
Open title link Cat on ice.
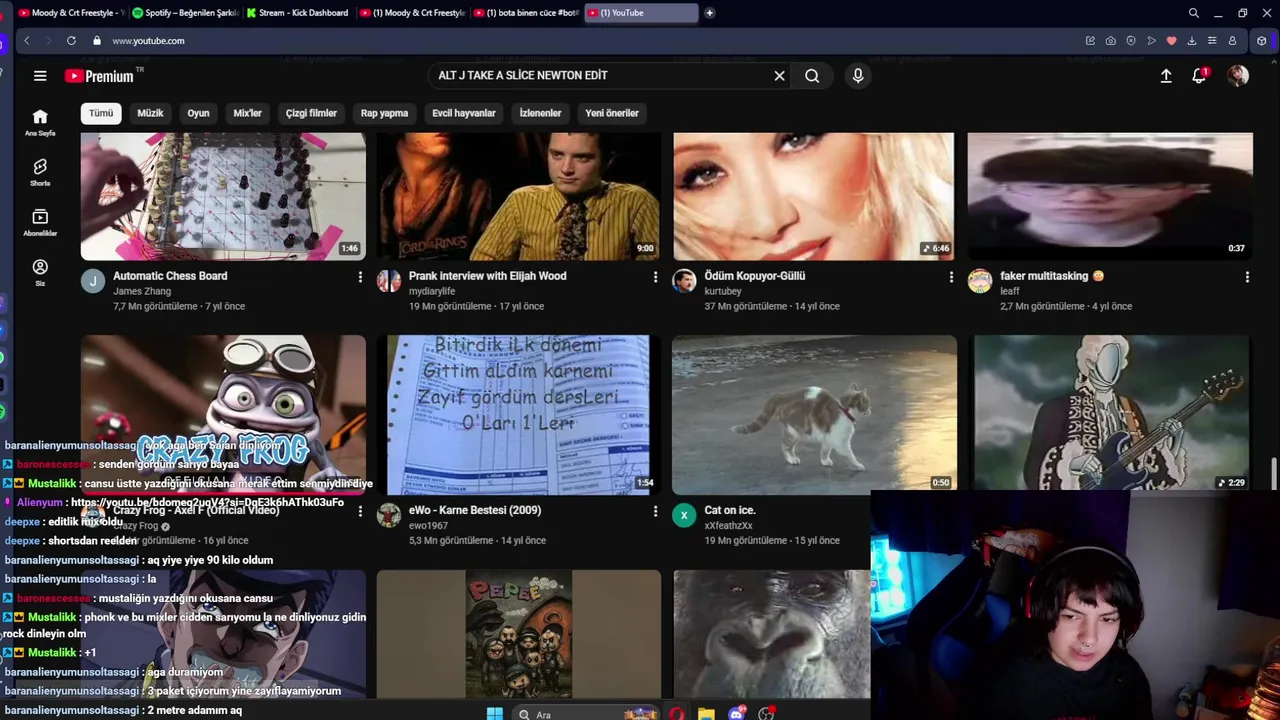tap(730, 510)
